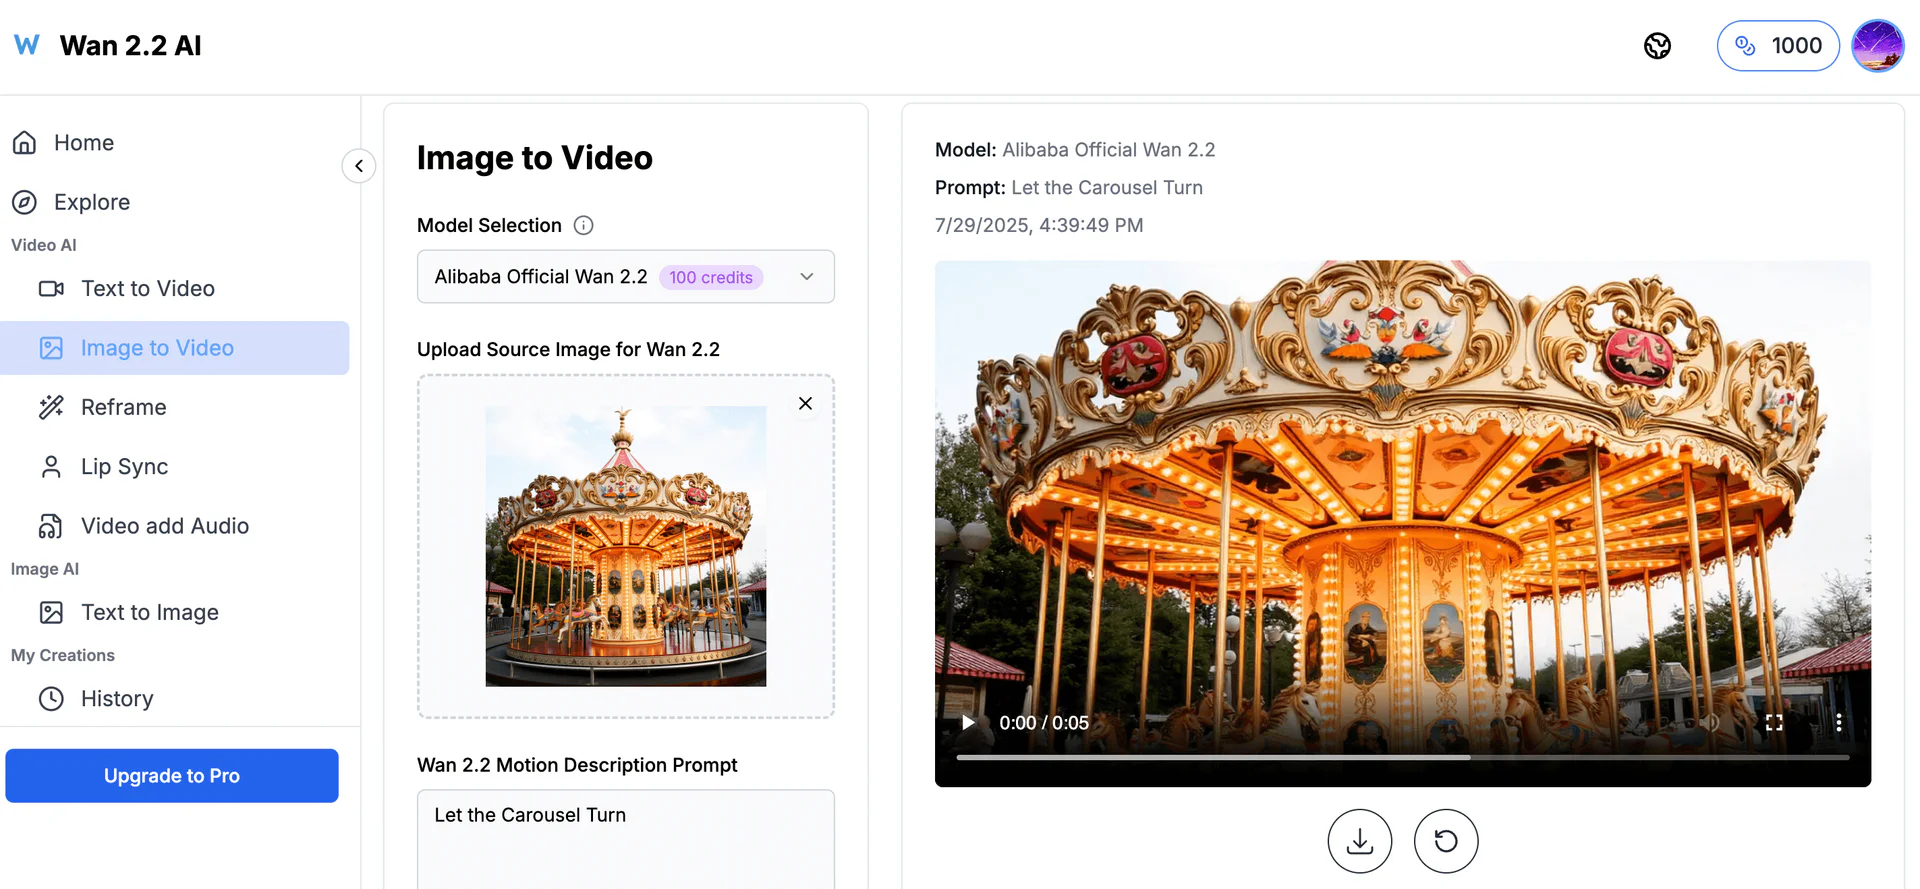Viewport: 1920px width, 889px height.
Task: Click the Video AI section label
Action: [x=44, y=245]
